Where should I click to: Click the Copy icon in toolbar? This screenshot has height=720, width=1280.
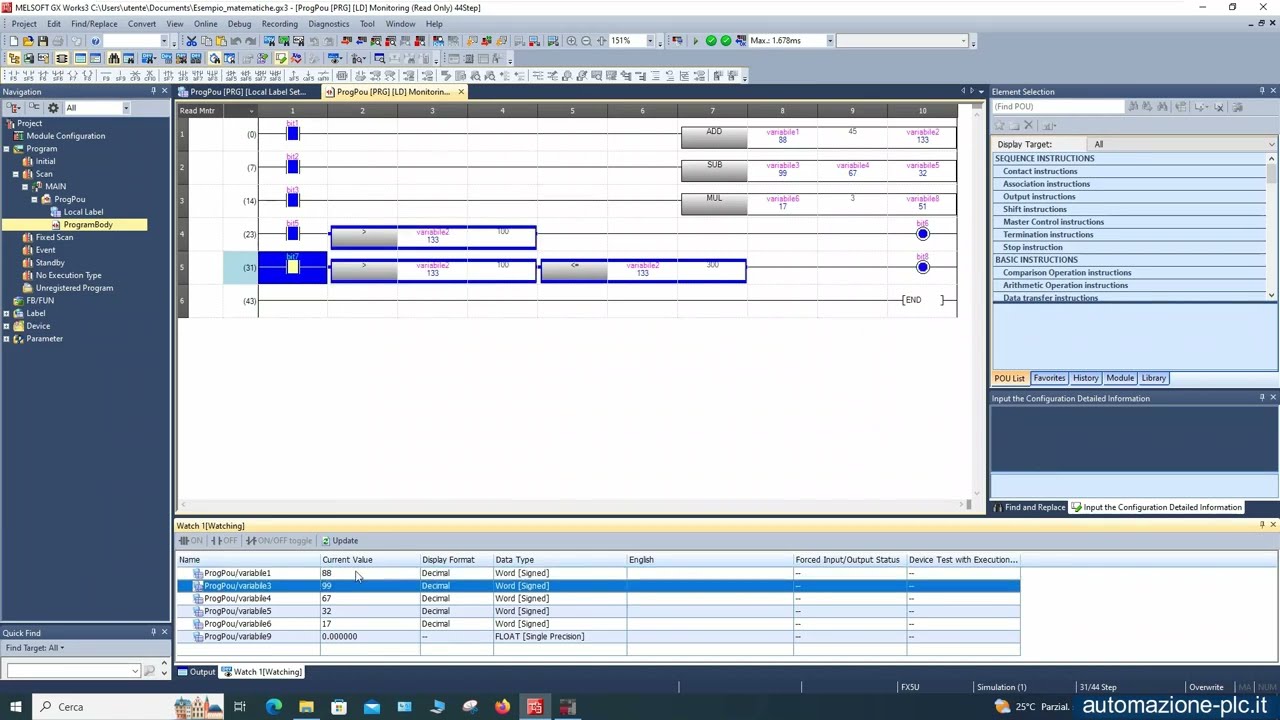pyautogui.click(x=206, y=41)
